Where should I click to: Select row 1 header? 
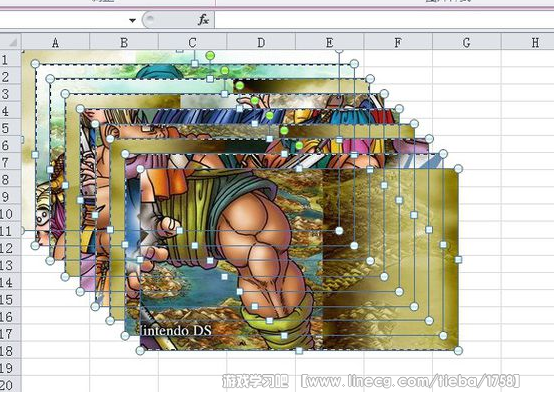point(11,59)
